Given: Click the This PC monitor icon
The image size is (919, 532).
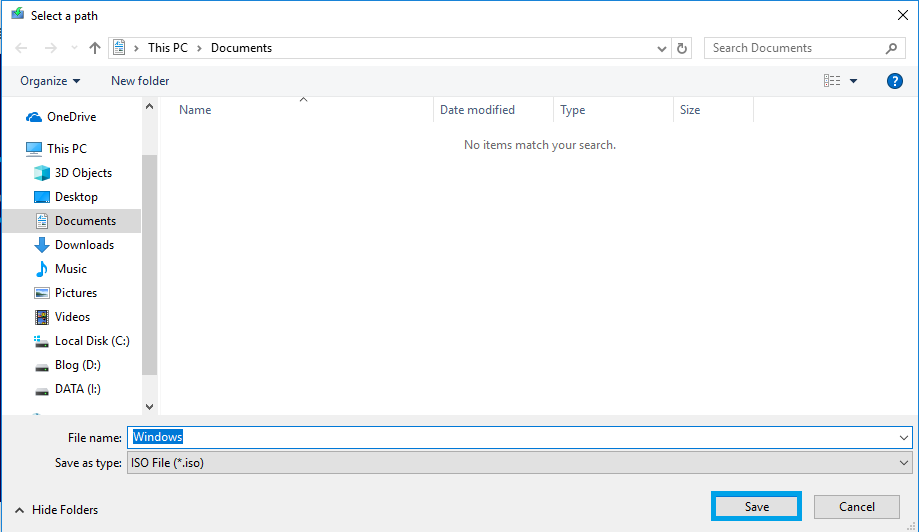Looking at the screenshot, I should [x=34, y=149].
